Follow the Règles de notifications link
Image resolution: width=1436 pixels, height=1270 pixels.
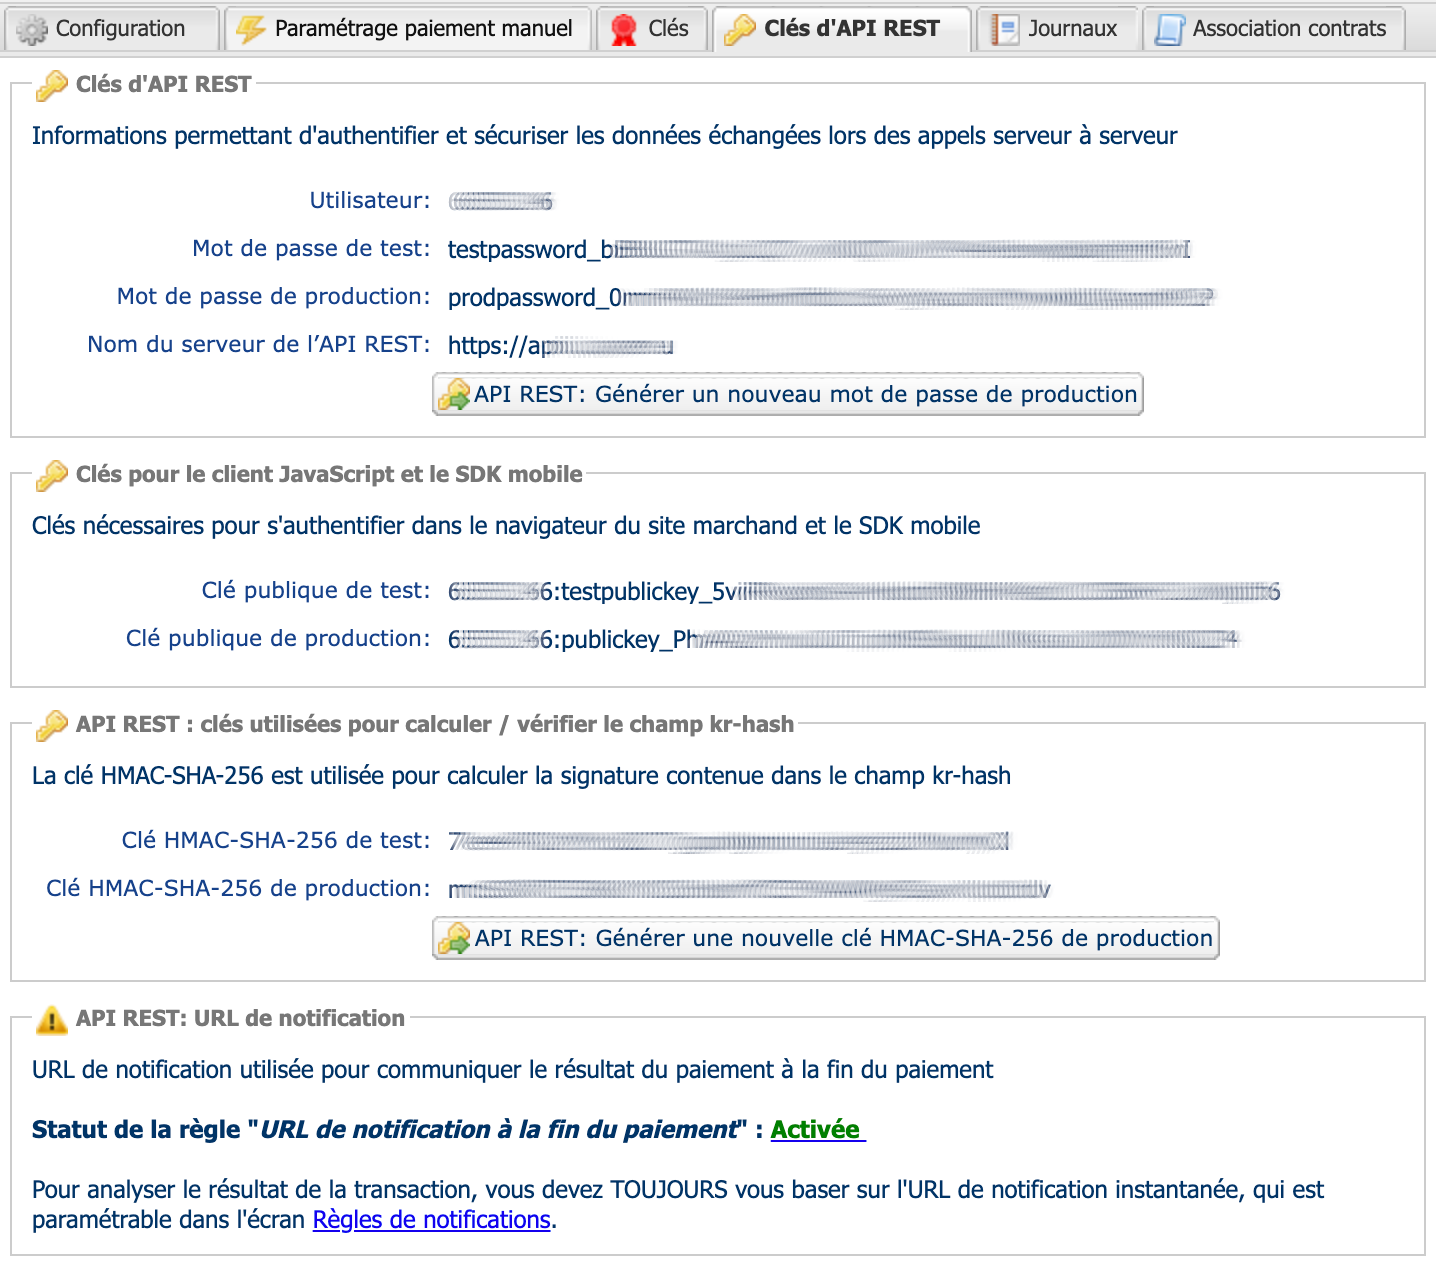click(431, 1220)
